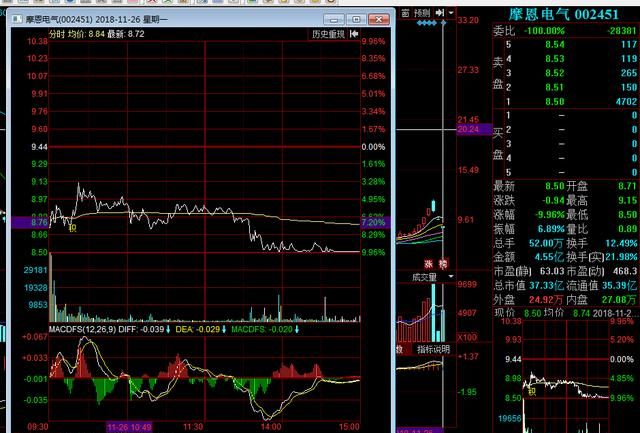Click the 指标说明 indicator description tab
The width and height of the screenshot is (640, 433).
point(433,349)
